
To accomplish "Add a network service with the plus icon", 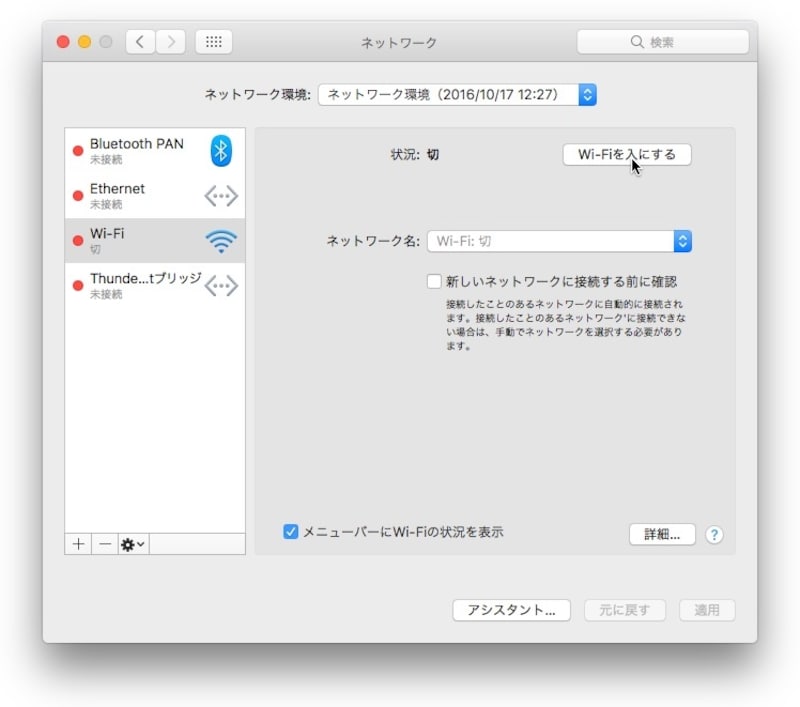I will (78, 543).
